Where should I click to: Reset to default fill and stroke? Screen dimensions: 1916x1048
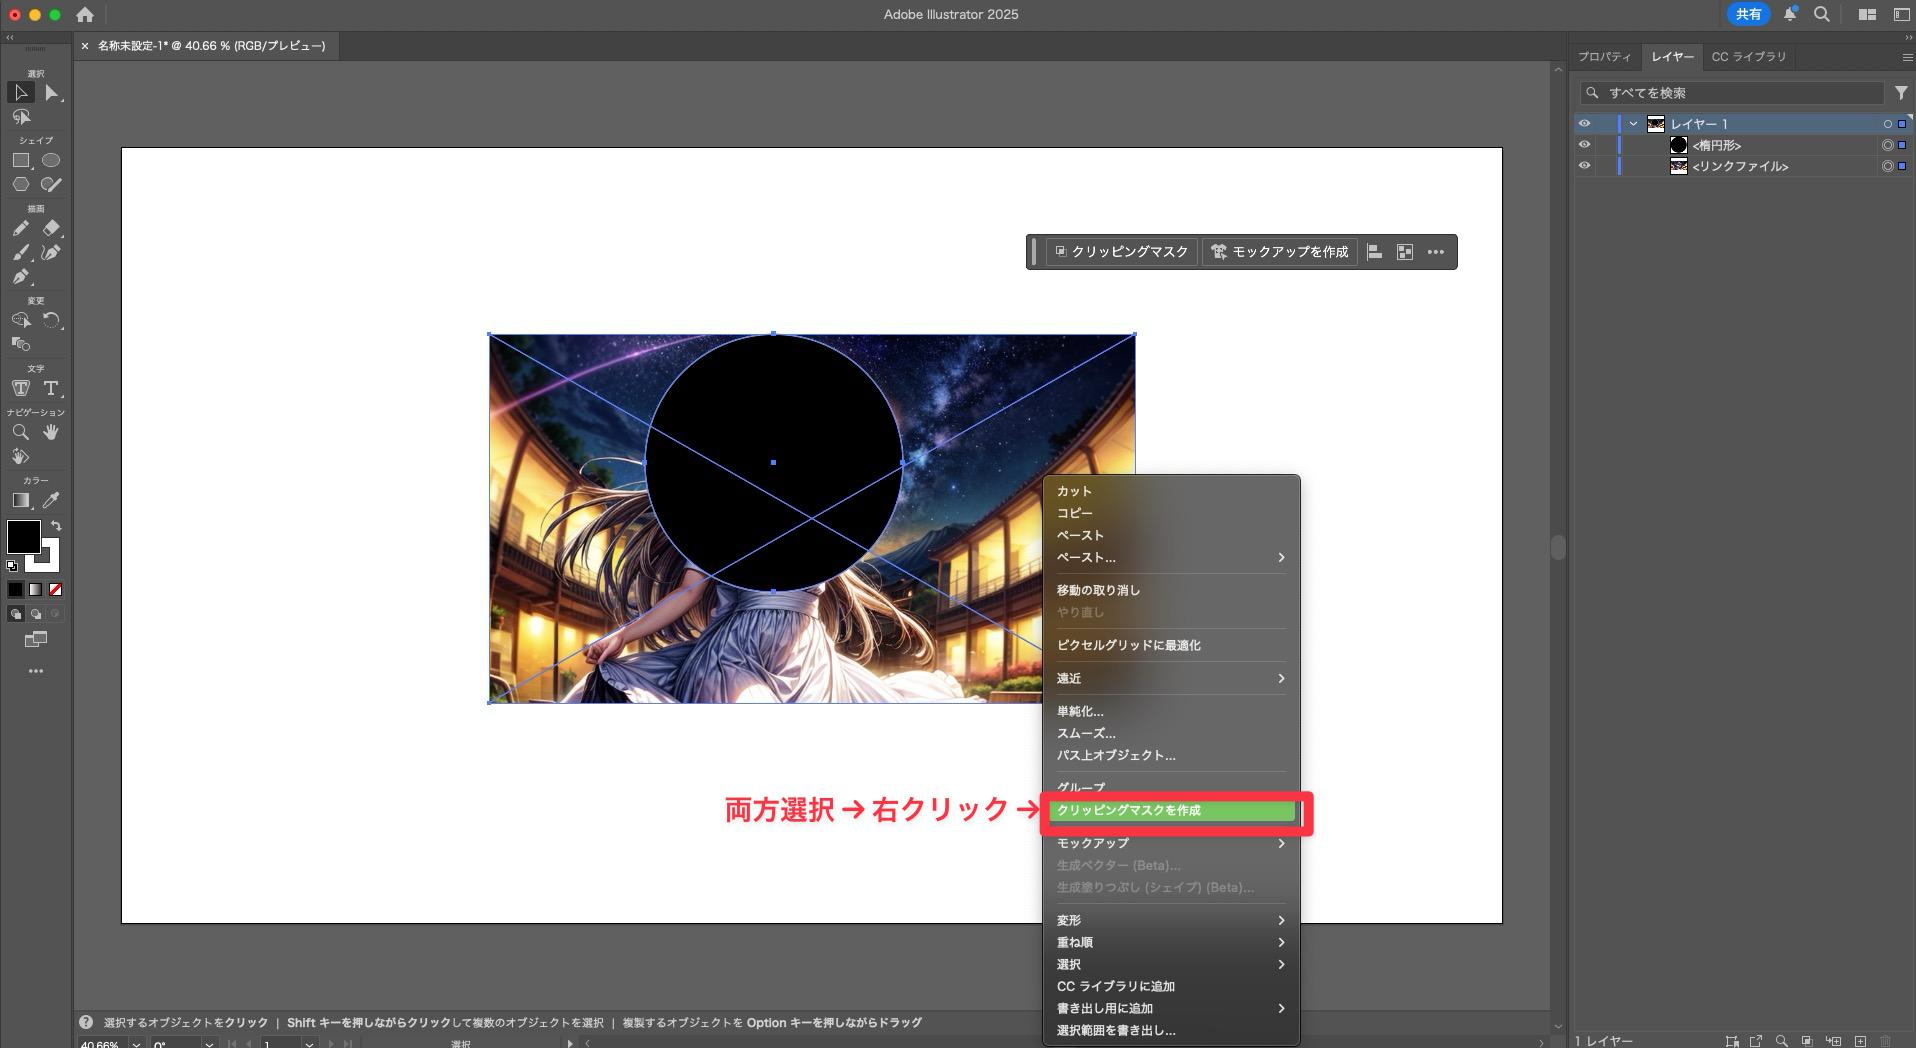(12, 566)
